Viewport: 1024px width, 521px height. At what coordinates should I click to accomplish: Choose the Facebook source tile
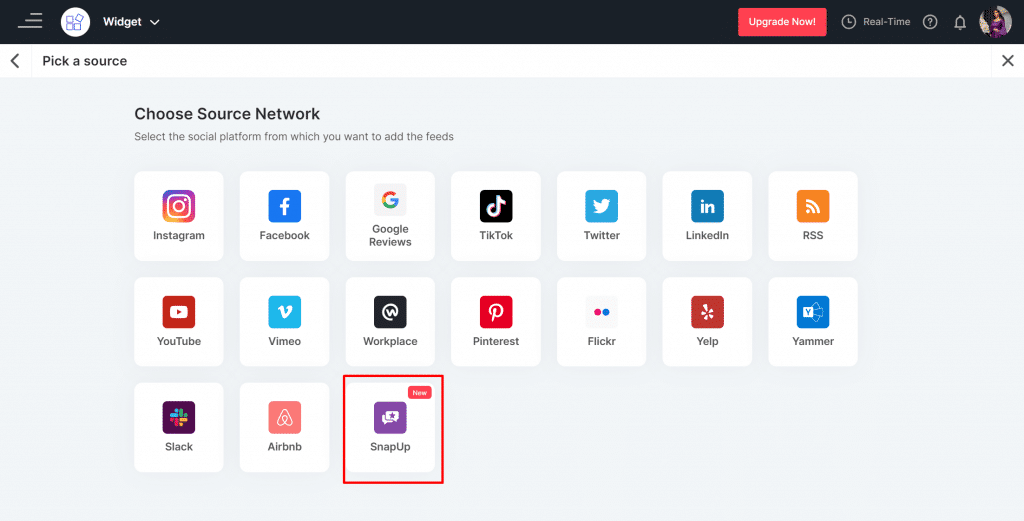(284, 215)
